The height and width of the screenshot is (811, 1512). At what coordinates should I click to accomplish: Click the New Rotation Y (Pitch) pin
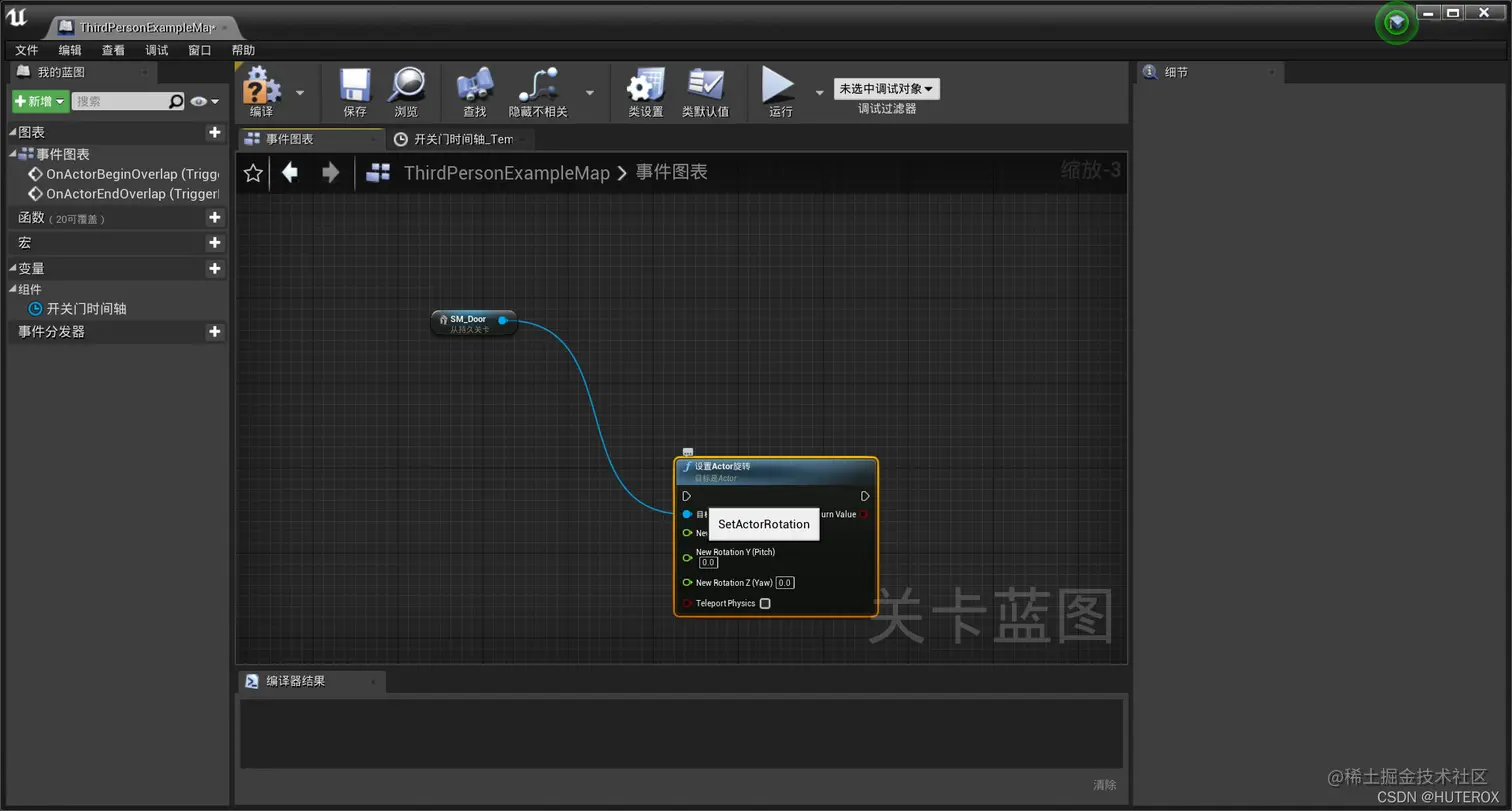(687, 557)
